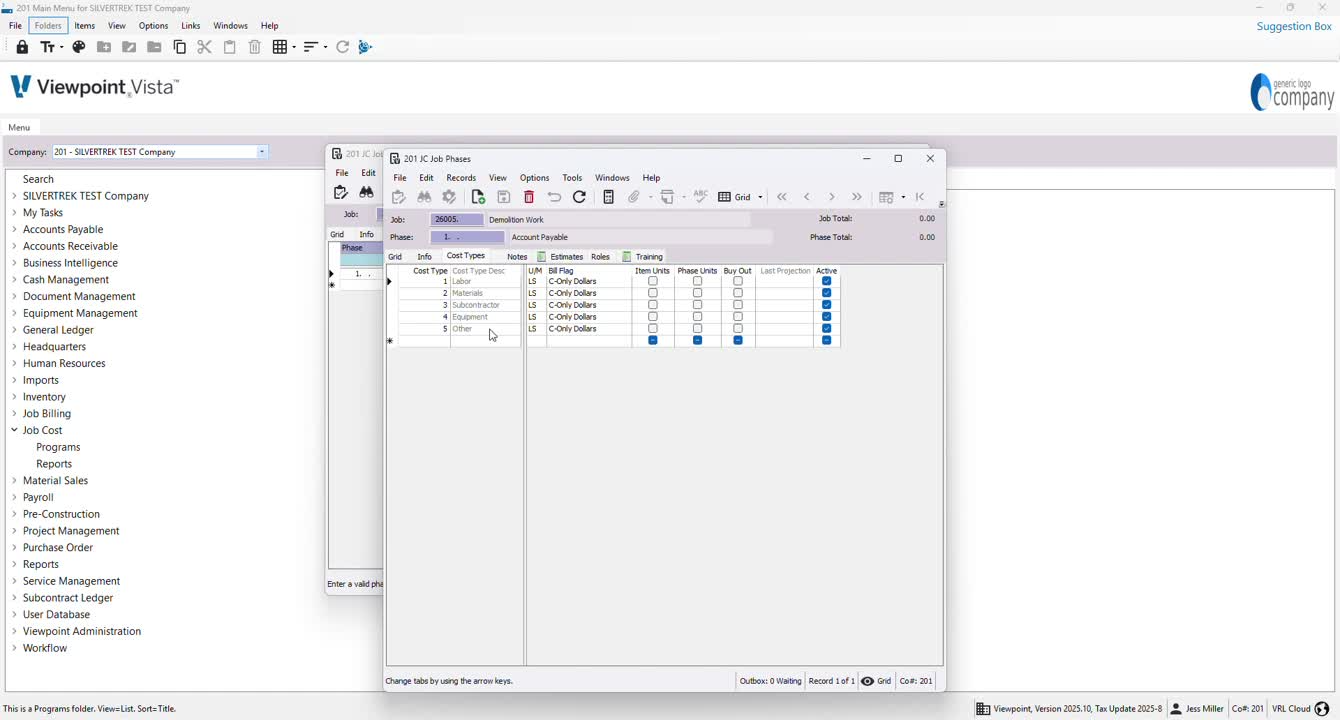The image size is (1340, 720).
Task: Go to last record double-right arrow
Action: (x=857, y=197)
